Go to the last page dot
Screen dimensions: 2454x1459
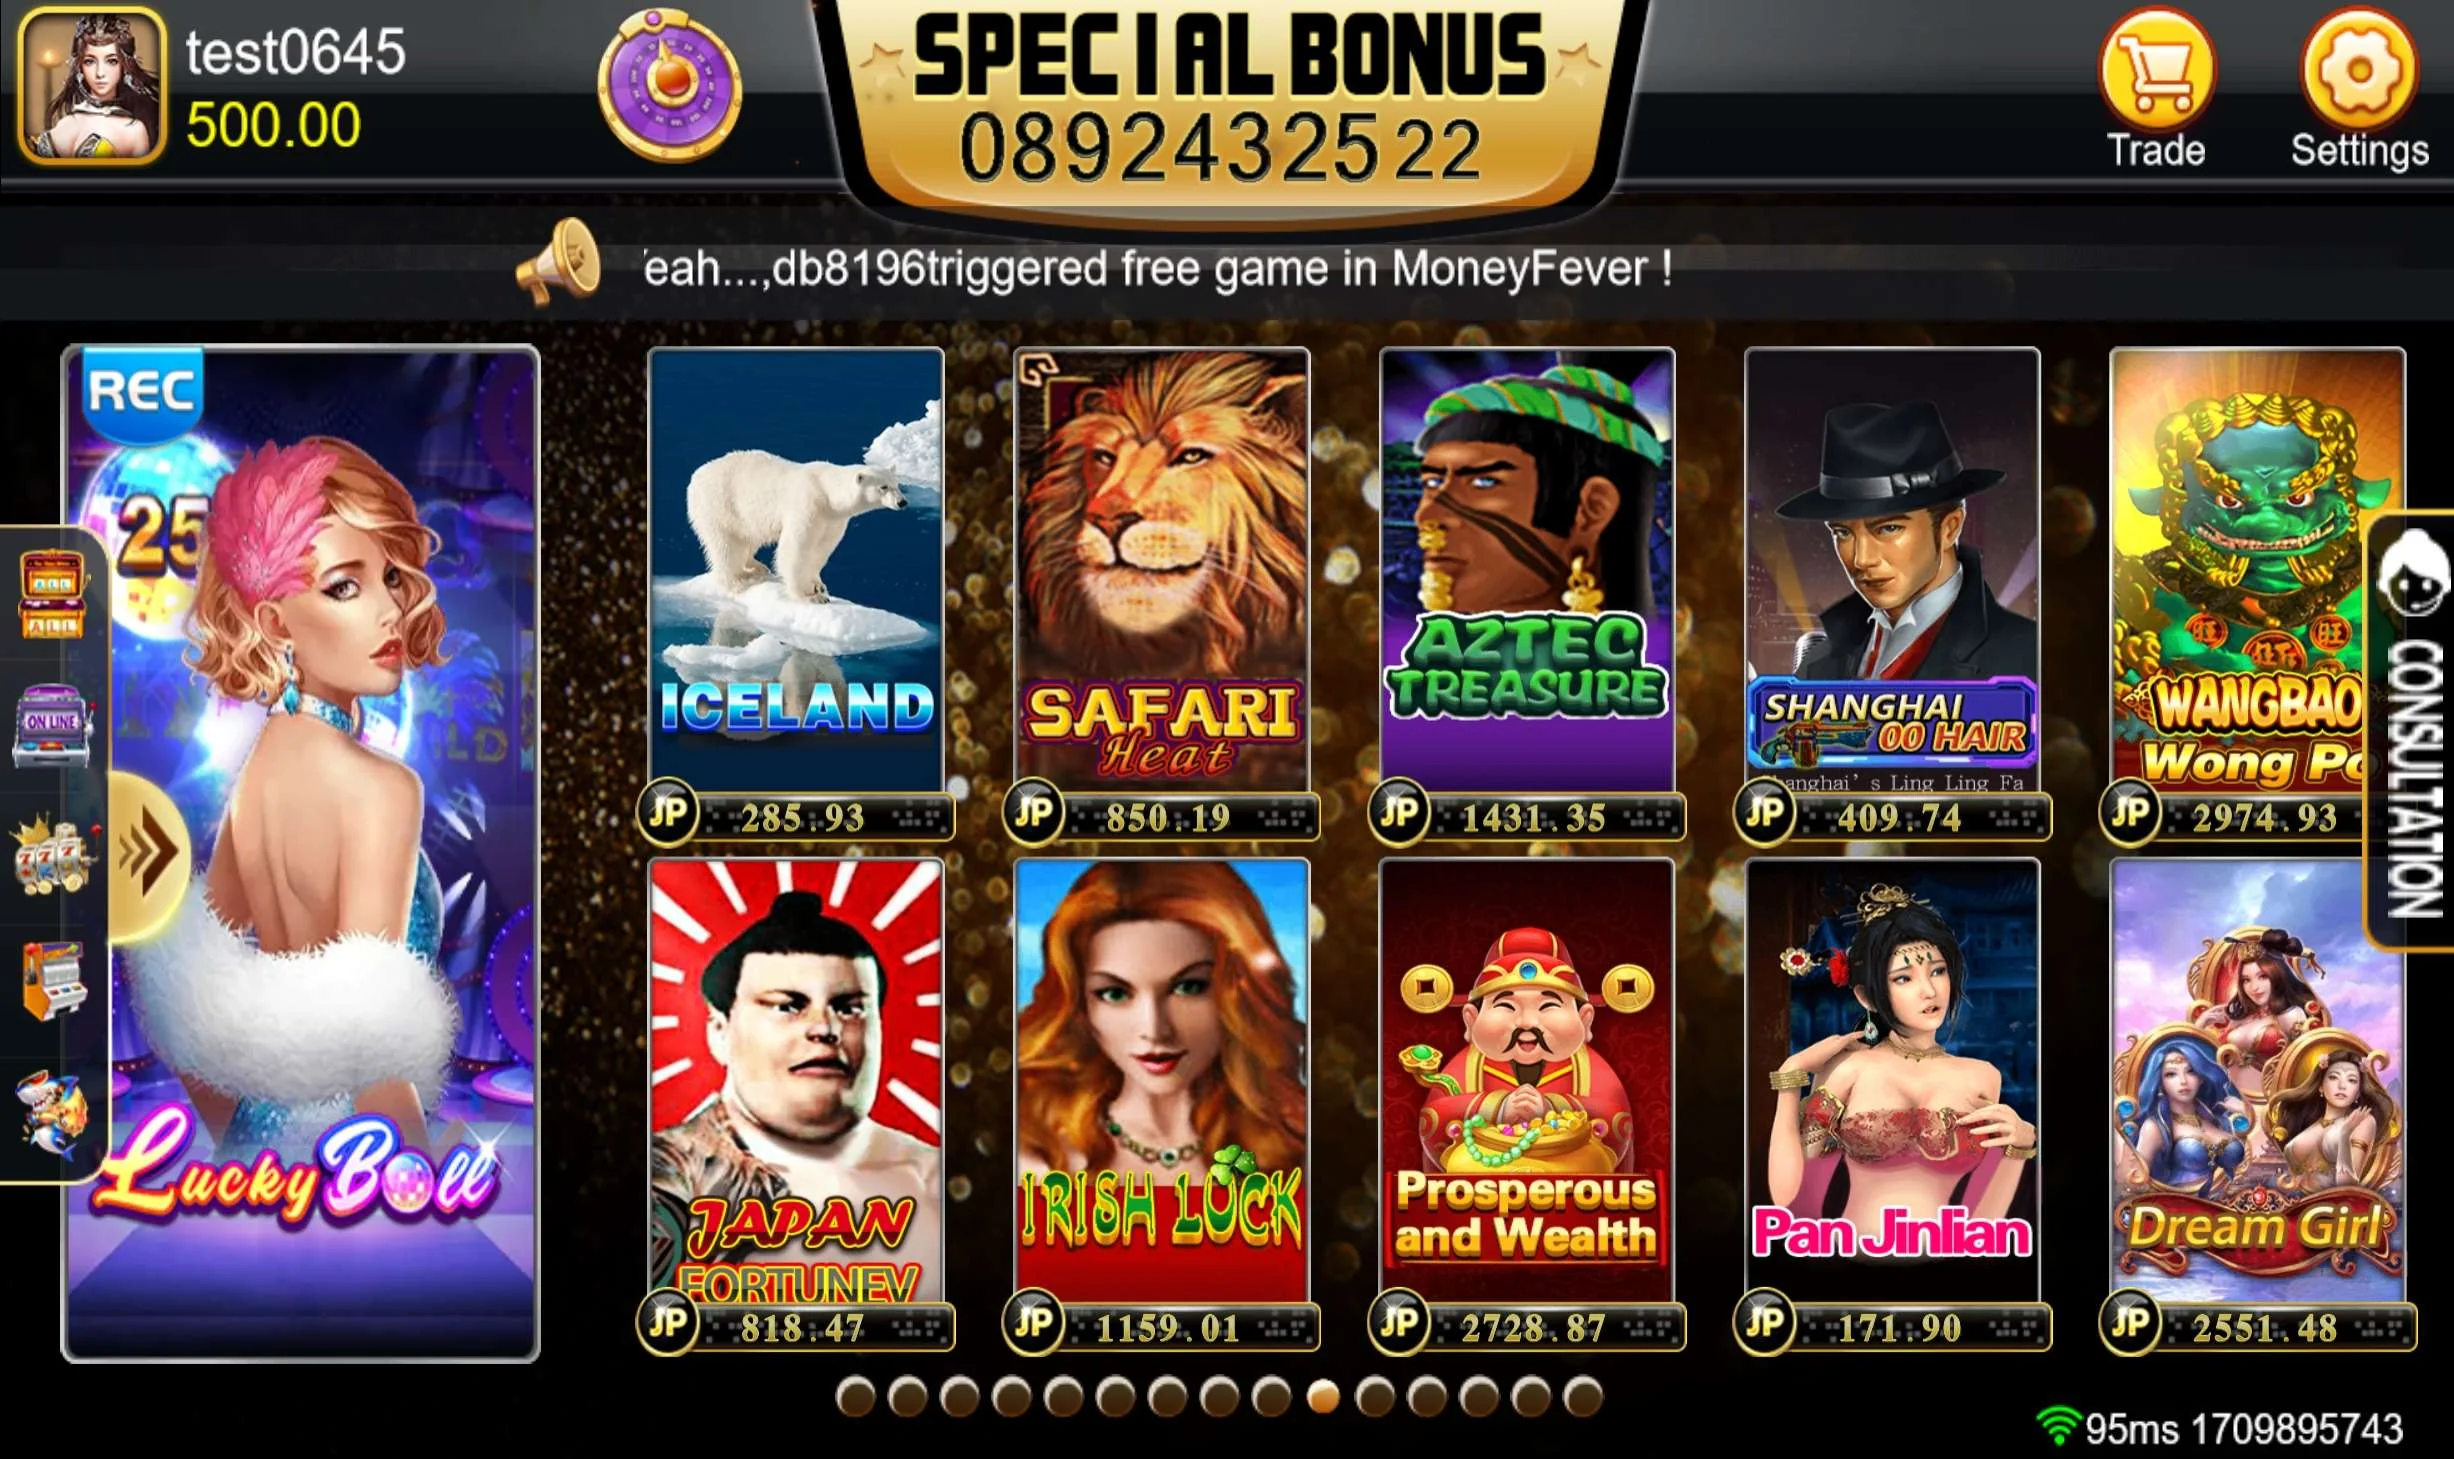point(1583,1397)
